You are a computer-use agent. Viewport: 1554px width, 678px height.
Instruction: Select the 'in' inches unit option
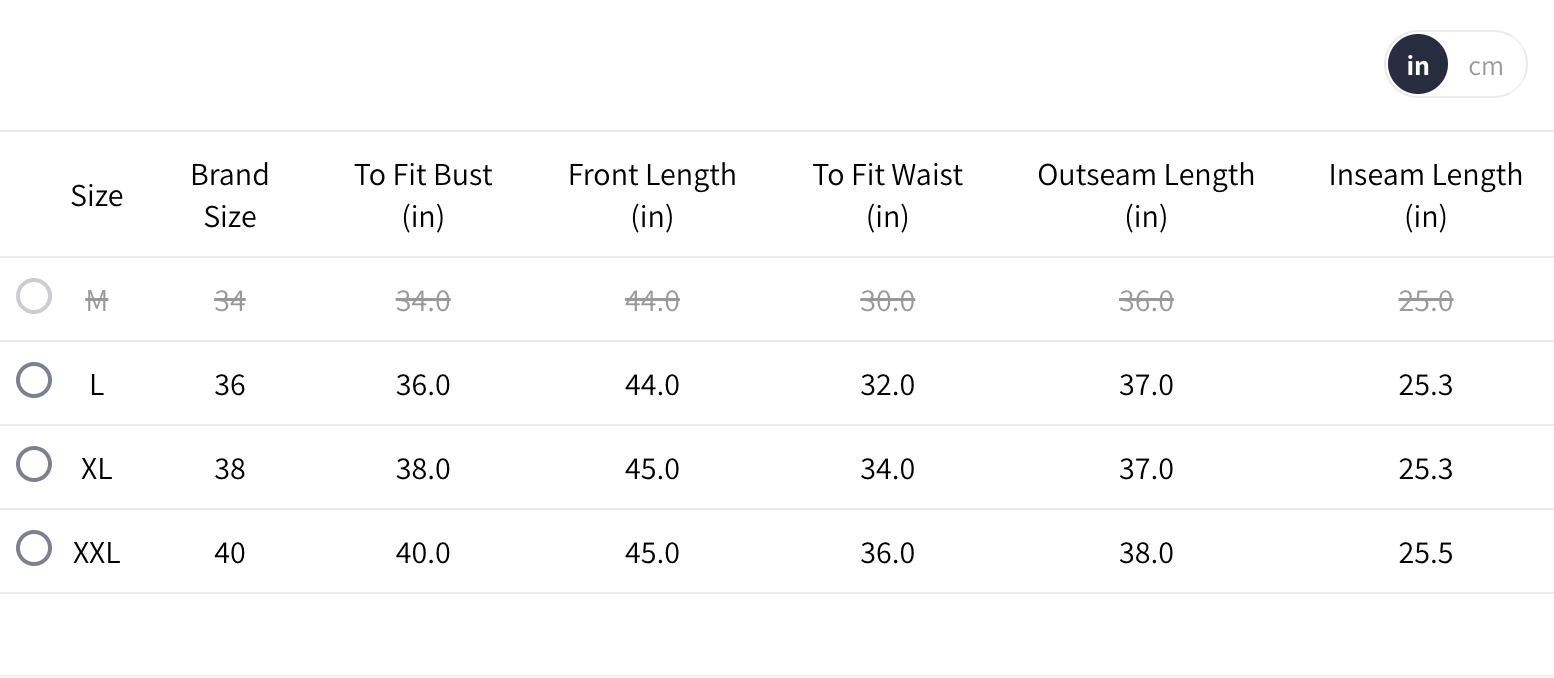coord(1417,66)
